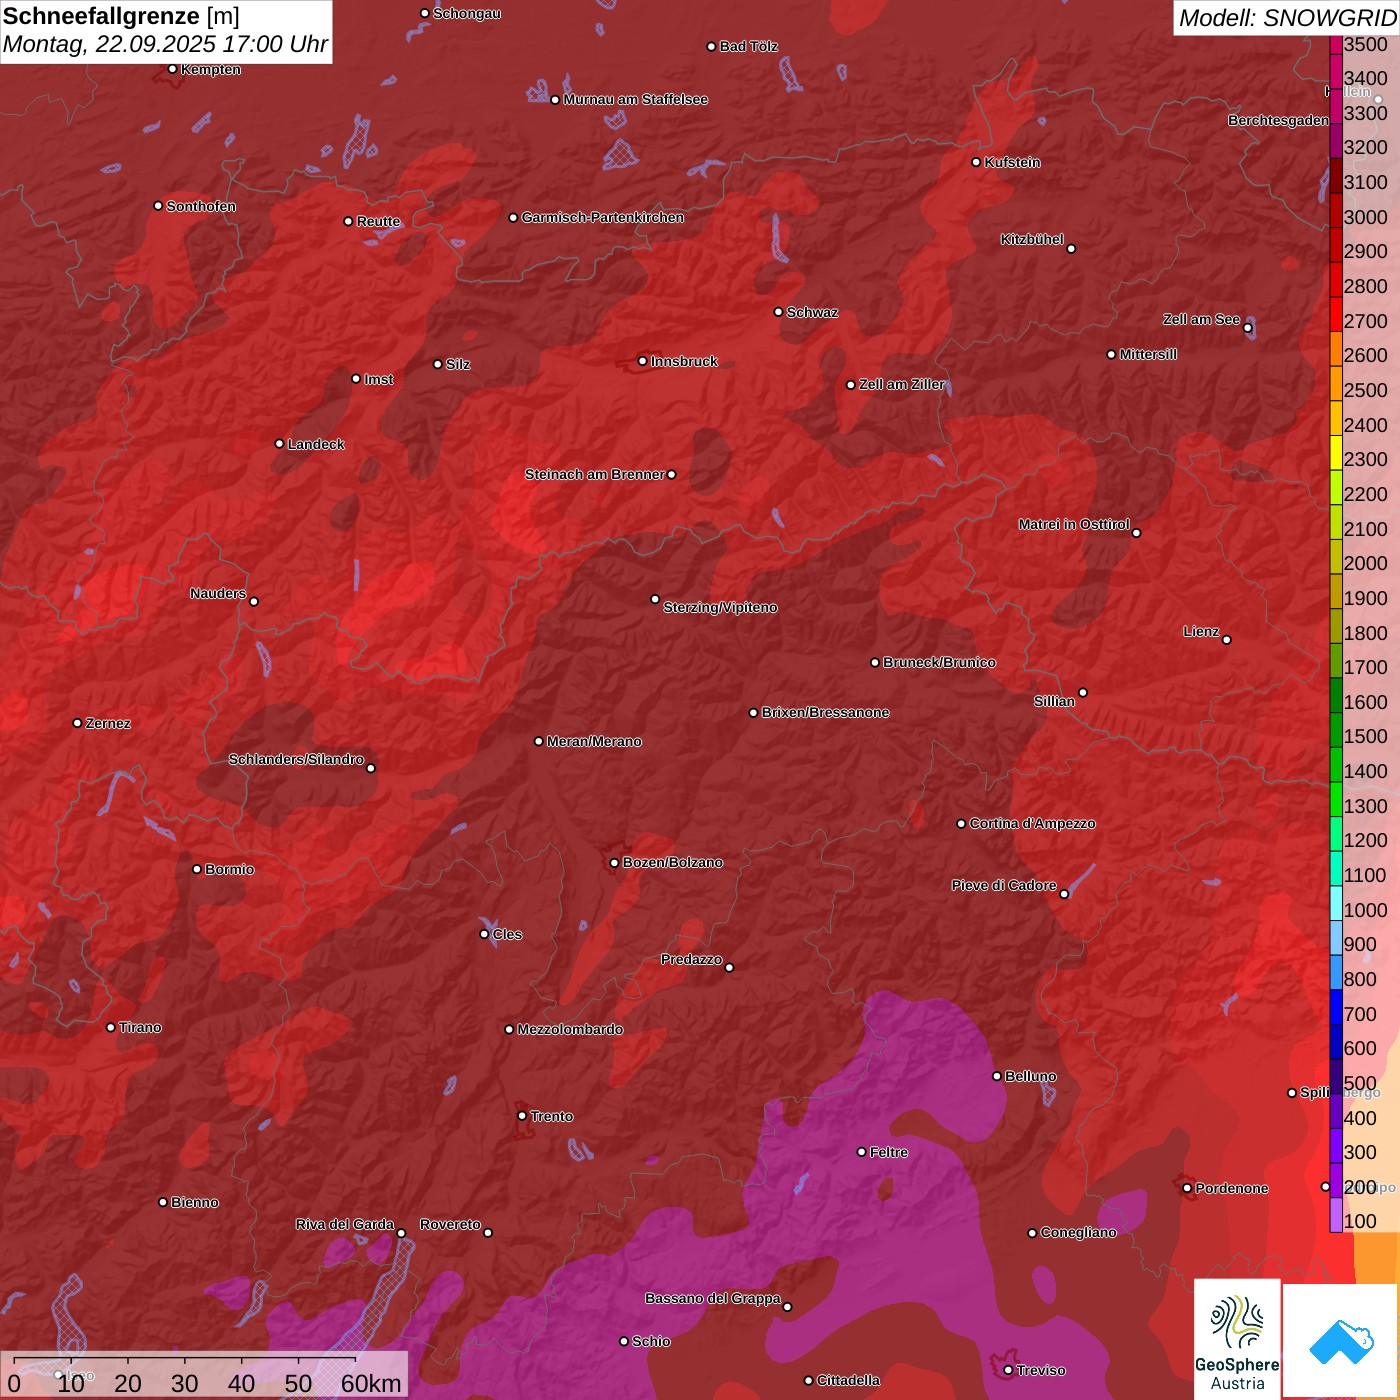Click the 'Sillian' map label

coord(1054,702)
